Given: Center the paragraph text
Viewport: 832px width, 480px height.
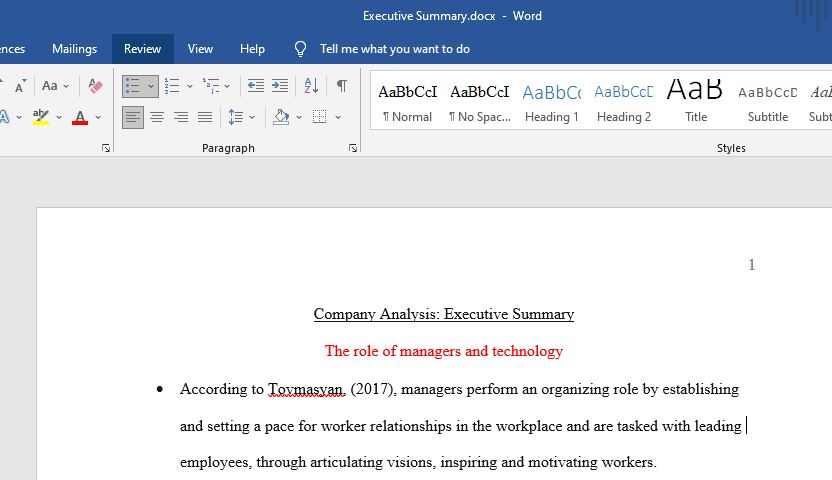Looking at the screenshot, I should tap(157, 117).
